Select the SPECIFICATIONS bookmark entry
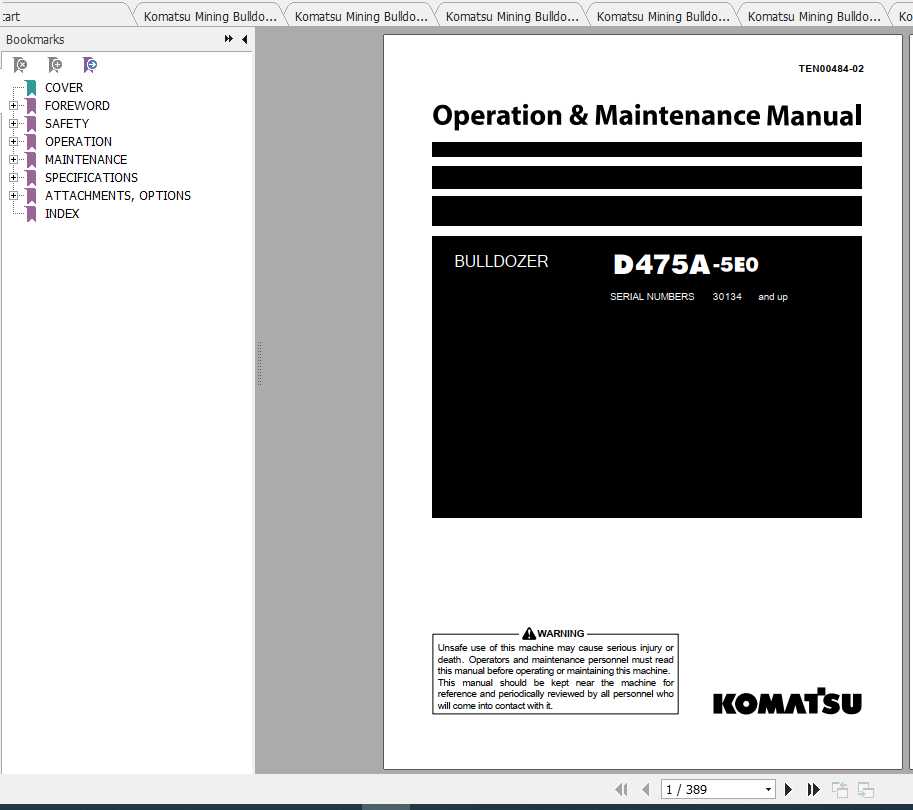Image resolution: width=913 pixels, height=810 pixels. pos(91,177)
